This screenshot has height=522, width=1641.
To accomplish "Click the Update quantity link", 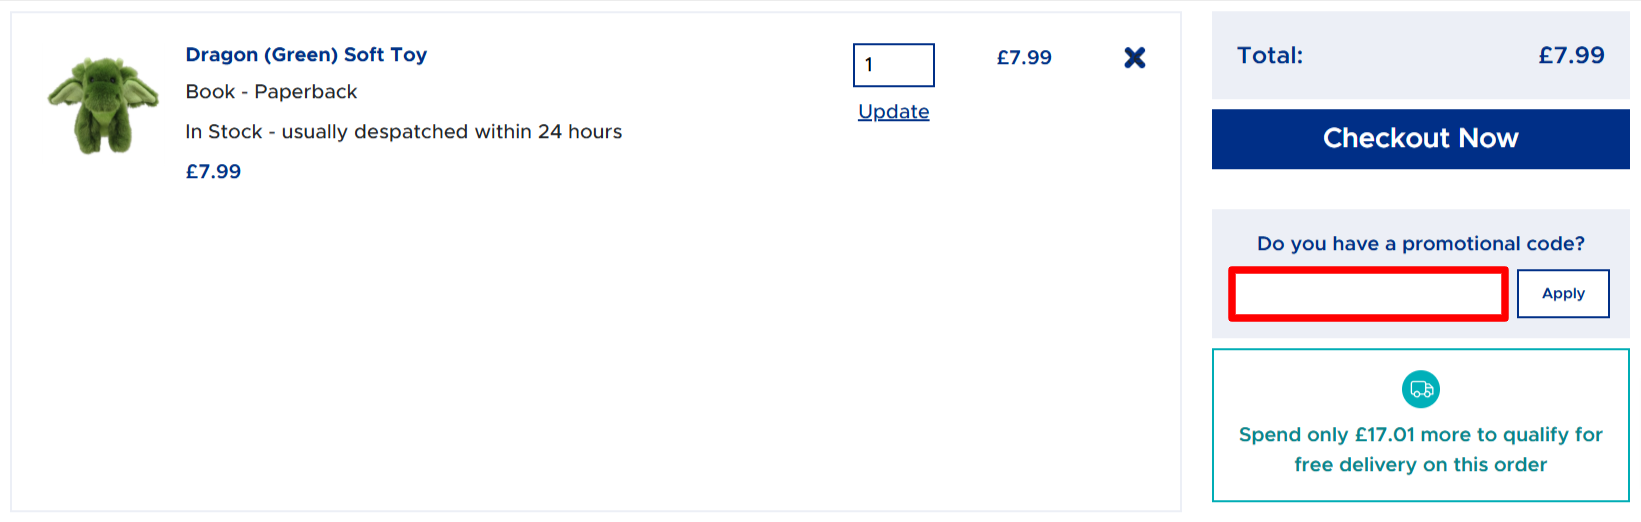I will 893,112.
